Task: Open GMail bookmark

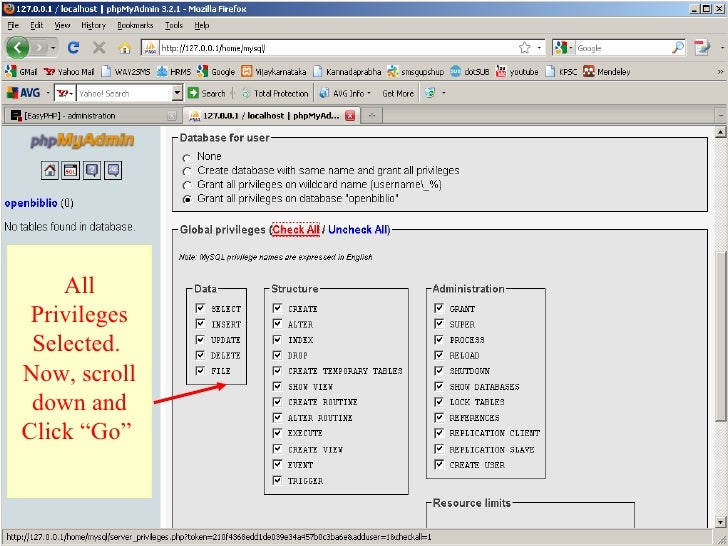Action: pos(21,72)
